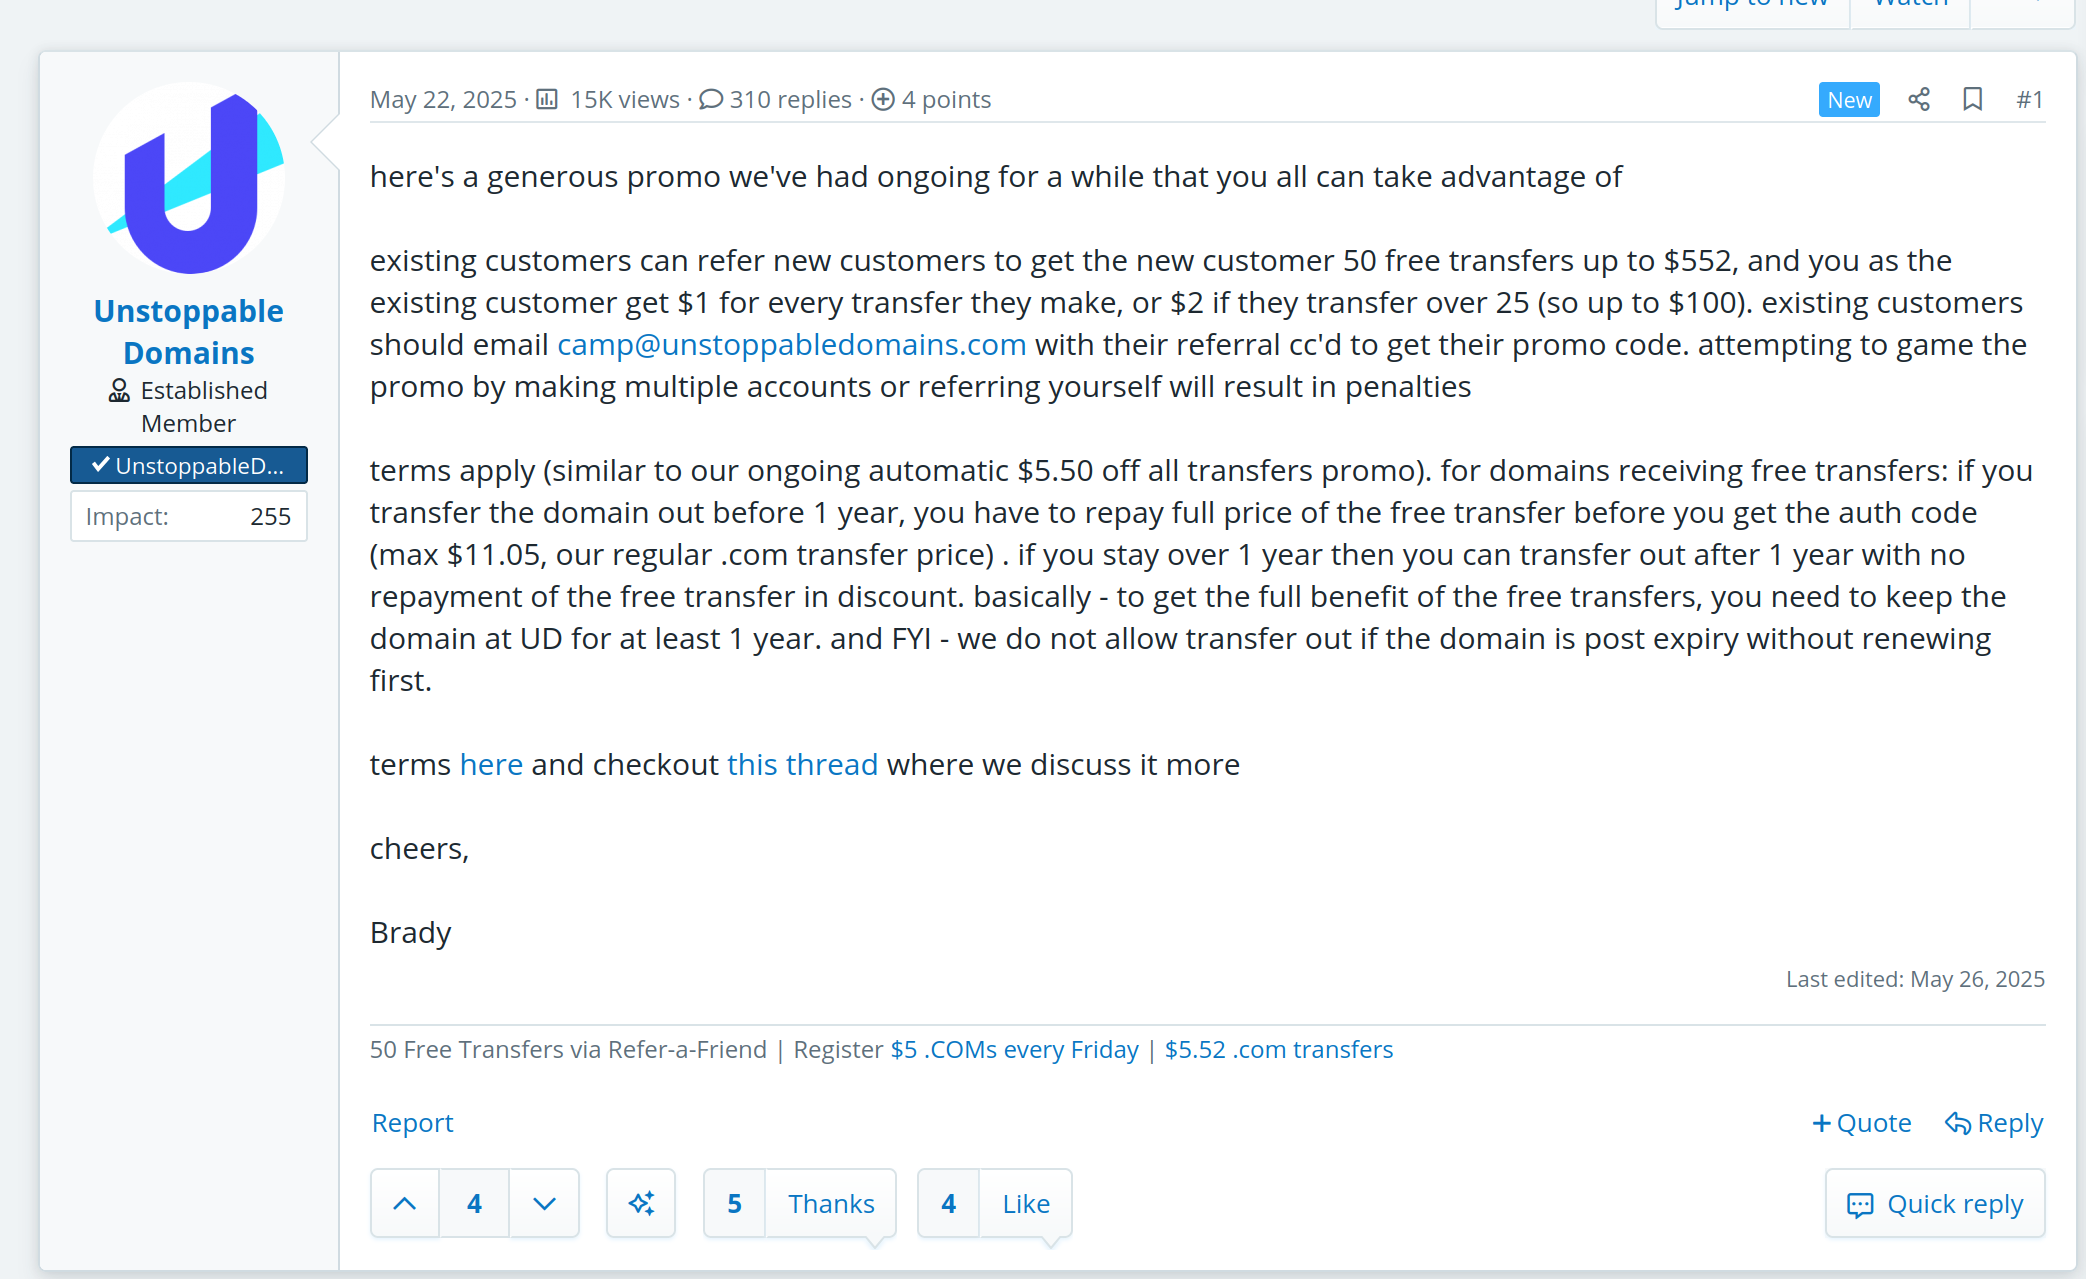Open the Quick reply box

tap(1935, 1203)
